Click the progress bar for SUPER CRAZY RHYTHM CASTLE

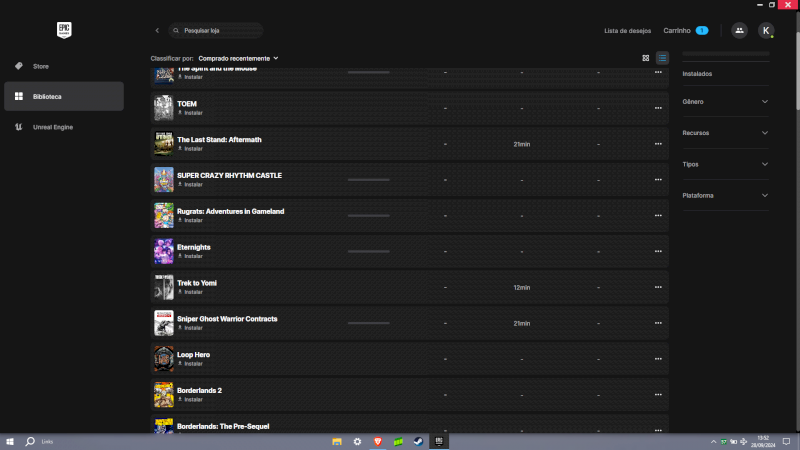click(368, 180)
